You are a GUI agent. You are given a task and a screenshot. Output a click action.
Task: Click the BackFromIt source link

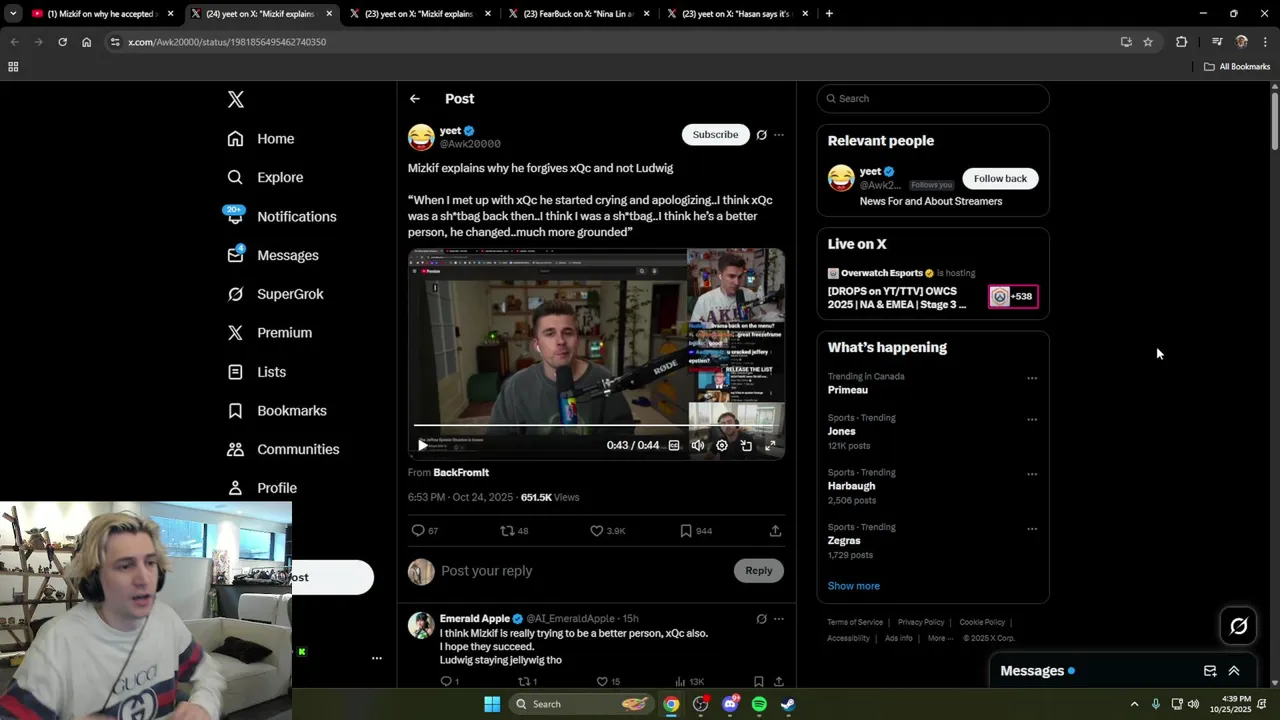pos(461,472)
